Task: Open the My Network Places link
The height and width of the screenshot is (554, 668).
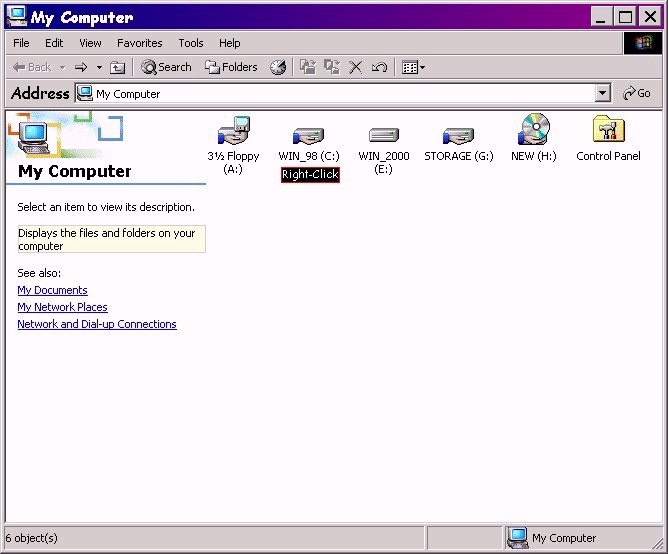Action: 62,307
